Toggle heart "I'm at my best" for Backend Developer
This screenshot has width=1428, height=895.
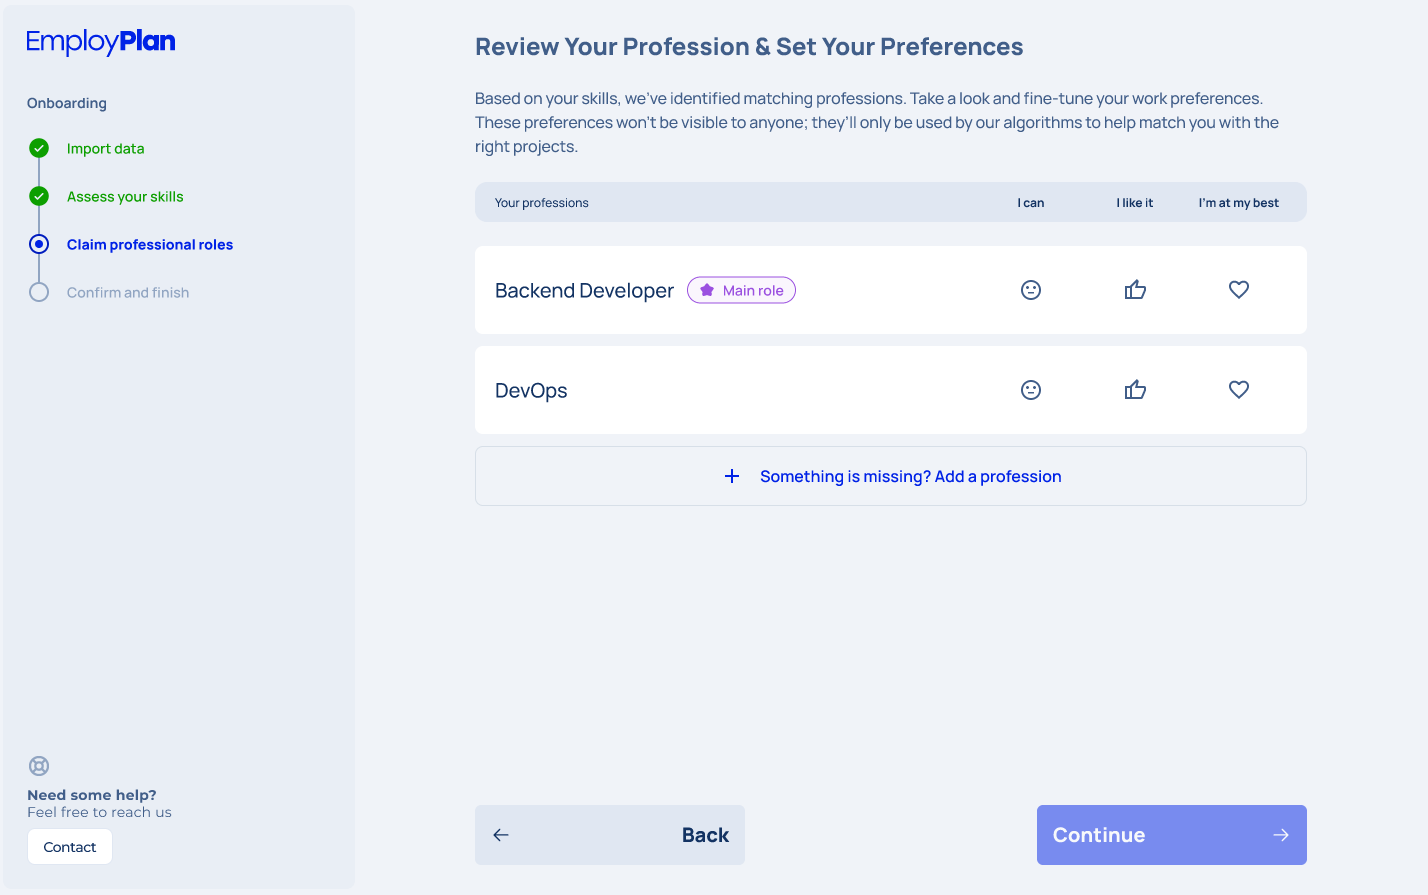pyautogui.click(x=1239, y=290)
